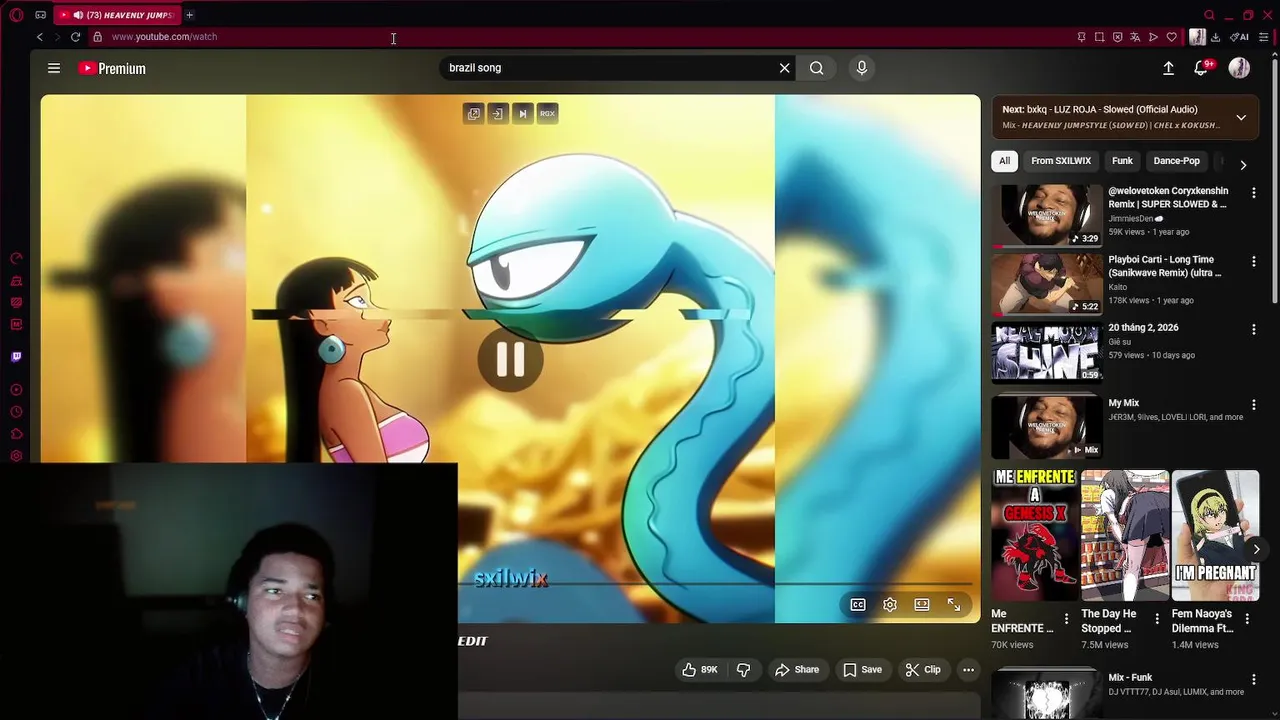Open the downloads icon in browser toolbar
Image resolution: width=1280 pixels, height=720 pixels.
pos(1215,37)
